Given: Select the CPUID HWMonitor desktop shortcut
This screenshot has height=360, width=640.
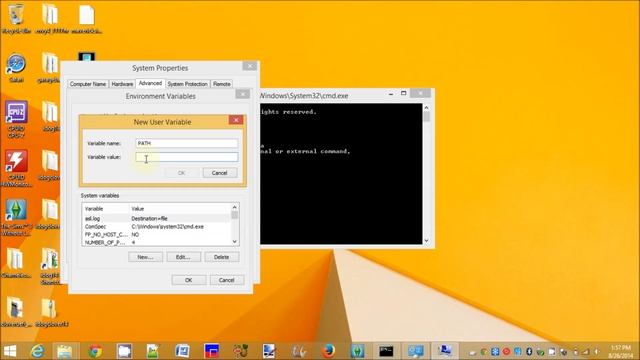Looking at the screenshot, I should tap(16, 168).
